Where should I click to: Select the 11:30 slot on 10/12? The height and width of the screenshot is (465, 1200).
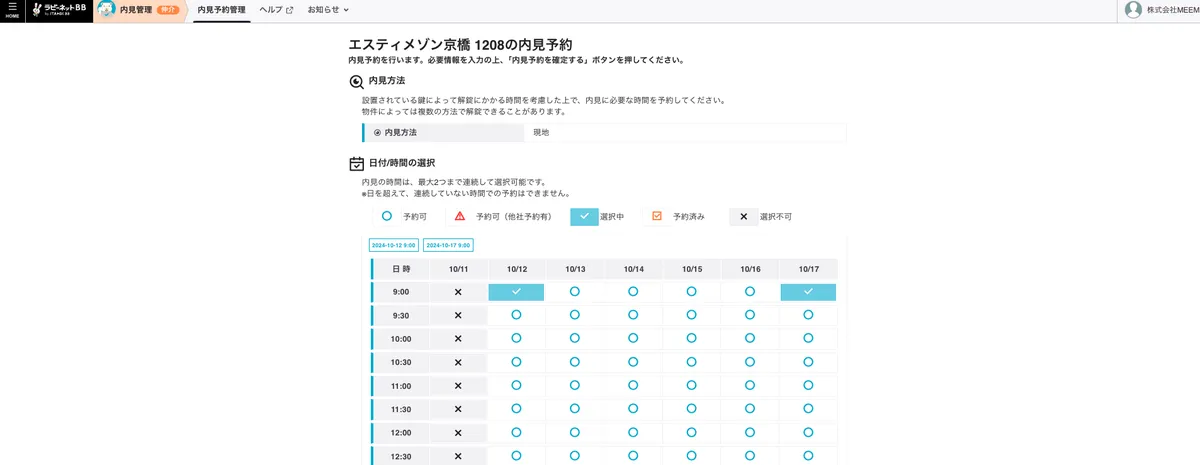coord(516,409)
